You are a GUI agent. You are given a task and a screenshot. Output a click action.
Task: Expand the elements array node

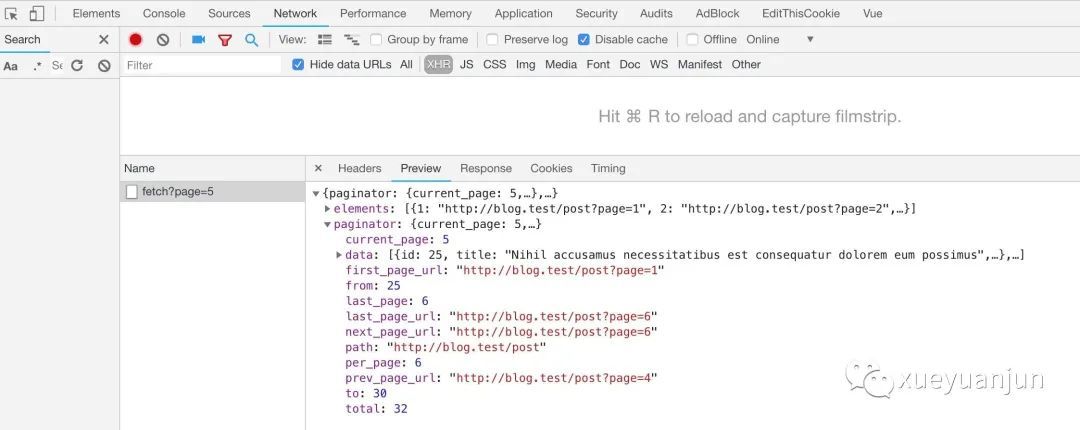(328, 209)
